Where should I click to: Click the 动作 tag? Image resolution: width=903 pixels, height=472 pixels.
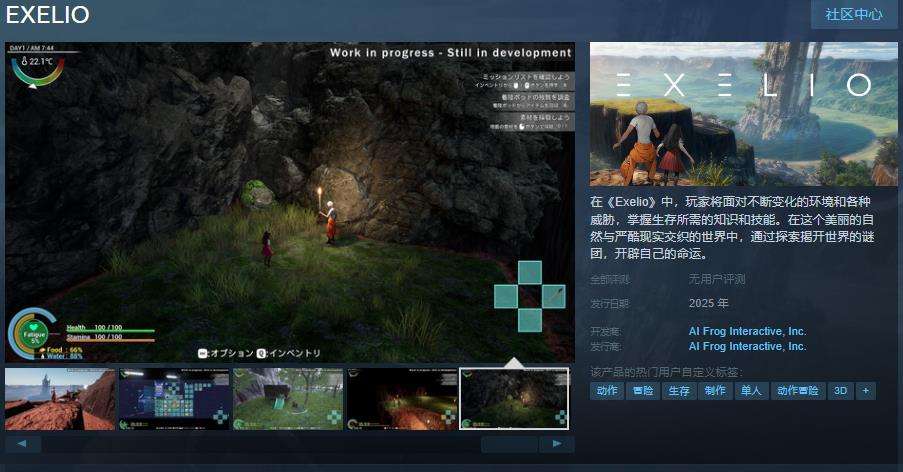point(606,390)
